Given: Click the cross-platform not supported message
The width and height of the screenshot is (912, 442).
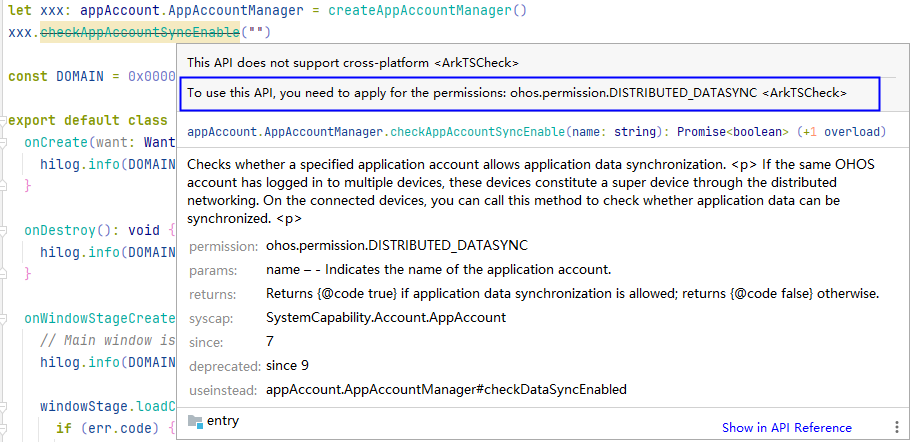Looking at the screenshot, I should point(352,62).
